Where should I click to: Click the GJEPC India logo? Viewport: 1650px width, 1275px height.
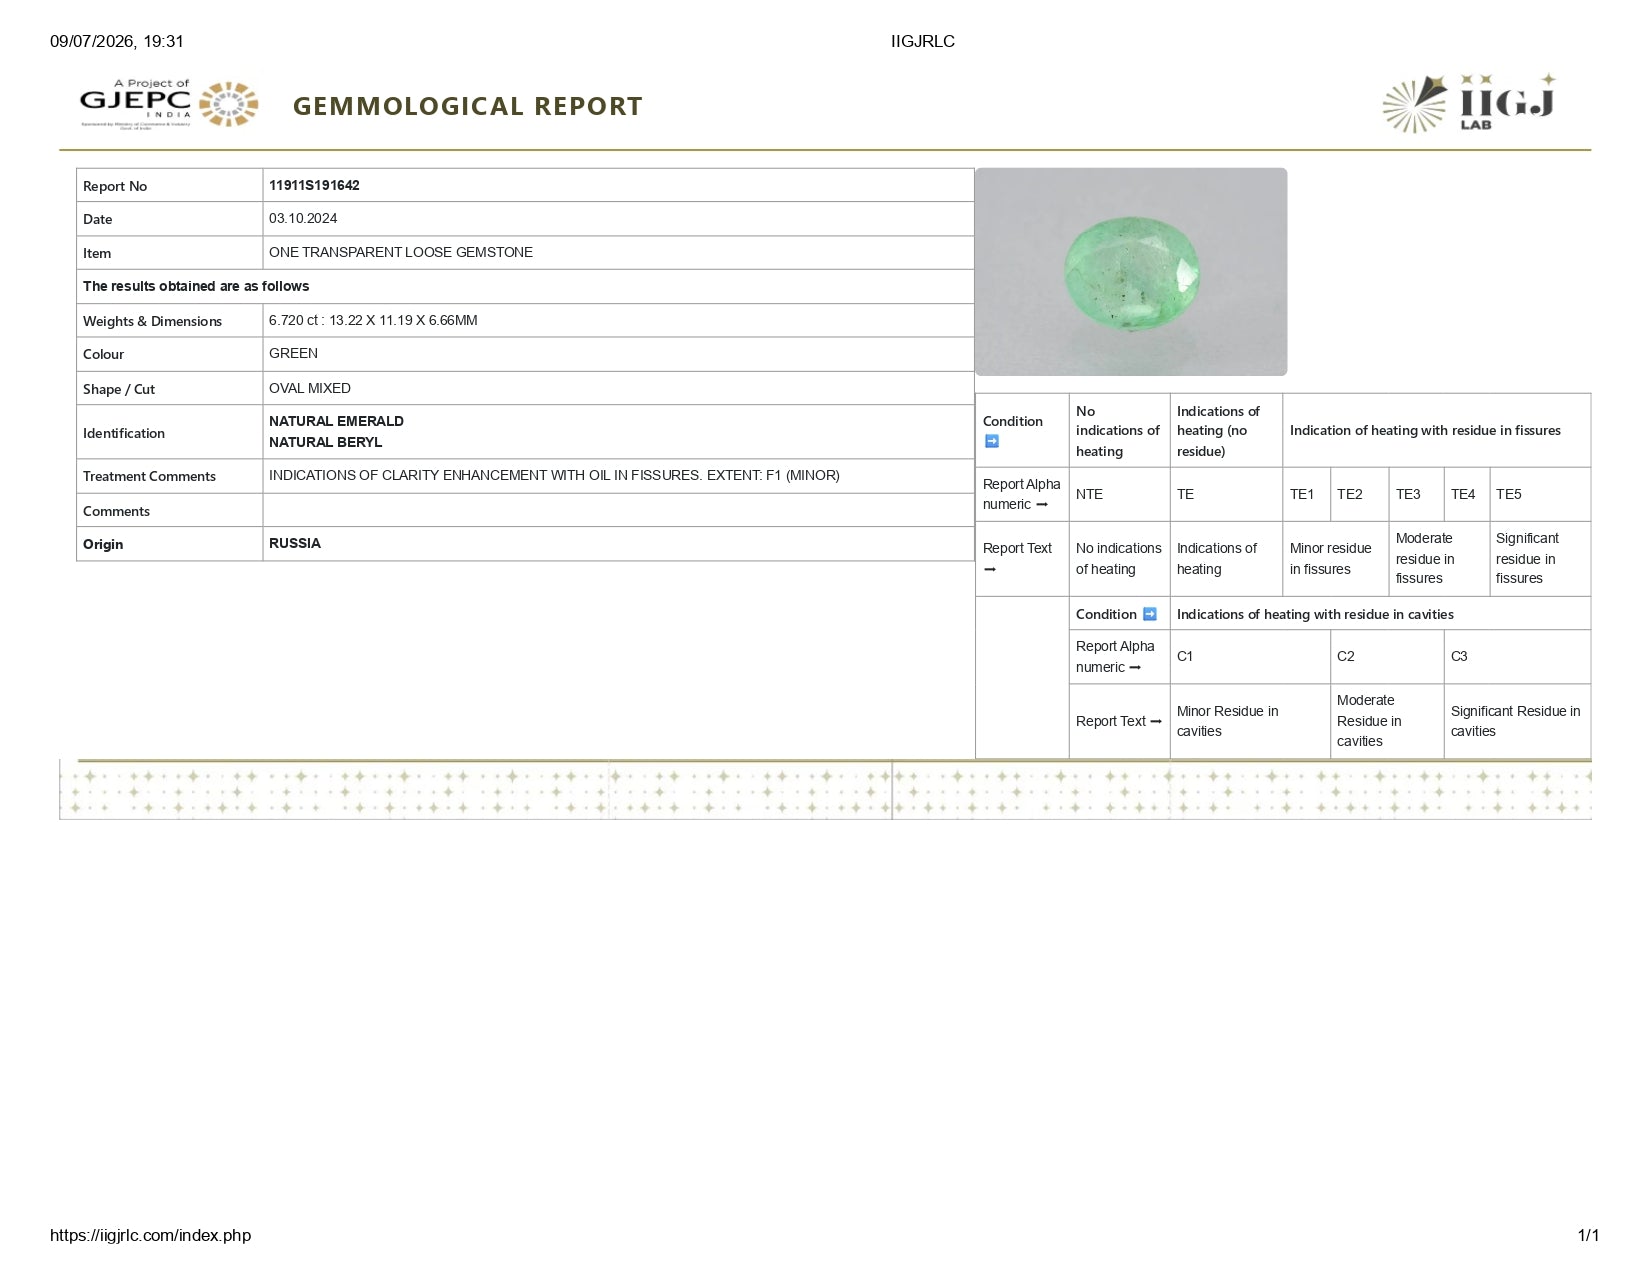pos(169,104)
